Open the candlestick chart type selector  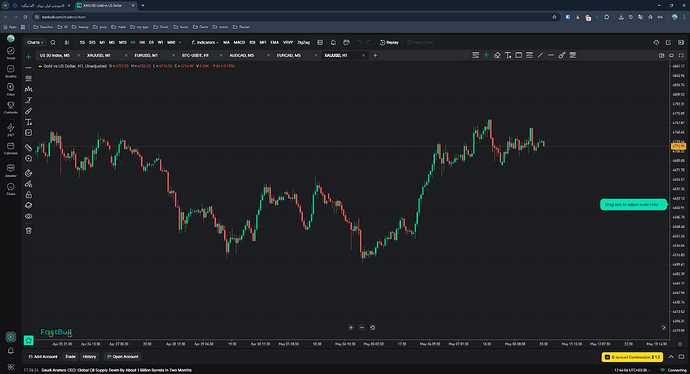[67, 43]
